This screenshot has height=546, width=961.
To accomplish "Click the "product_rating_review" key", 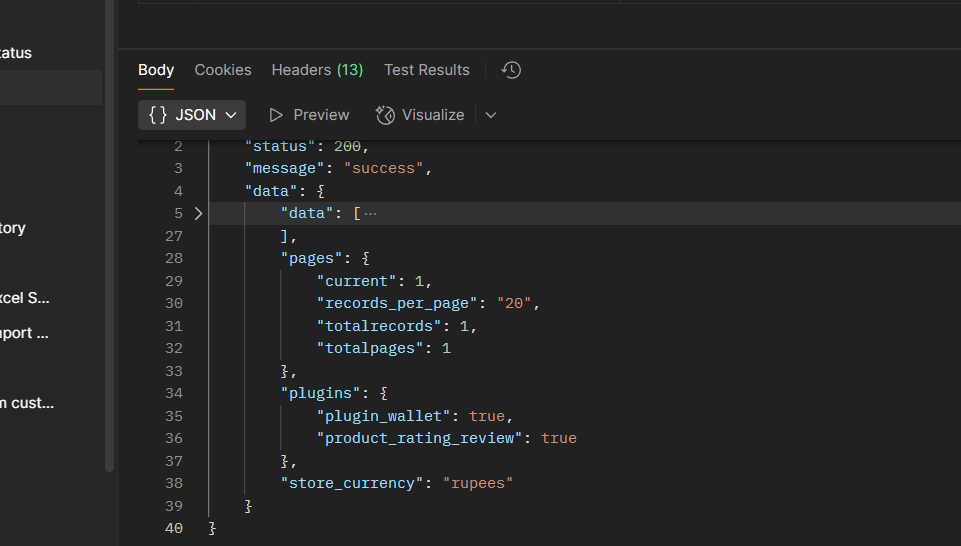I will point(419,439).
